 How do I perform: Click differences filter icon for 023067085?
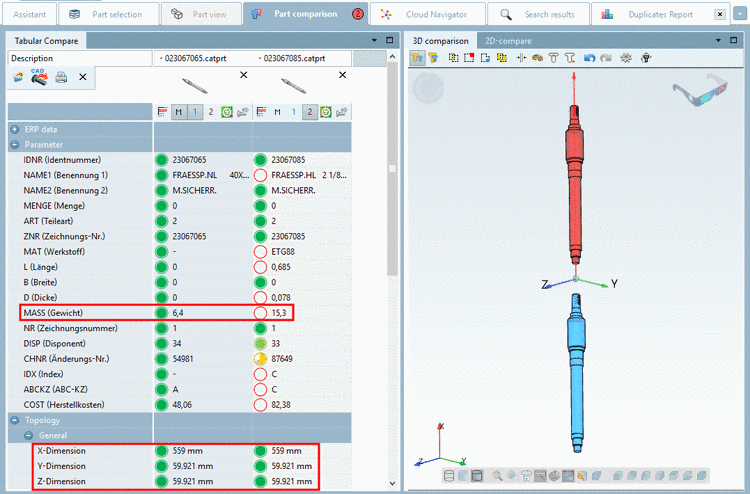click(261, 112)
